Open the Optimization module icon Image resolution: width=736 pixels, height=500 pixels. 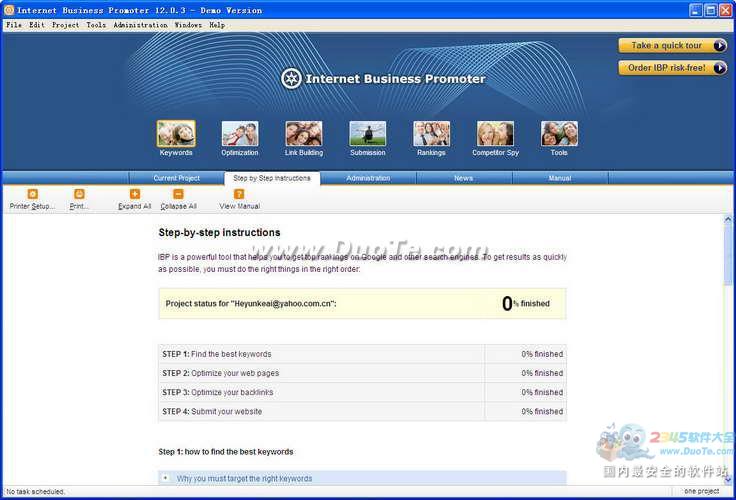tap(240, 133)
